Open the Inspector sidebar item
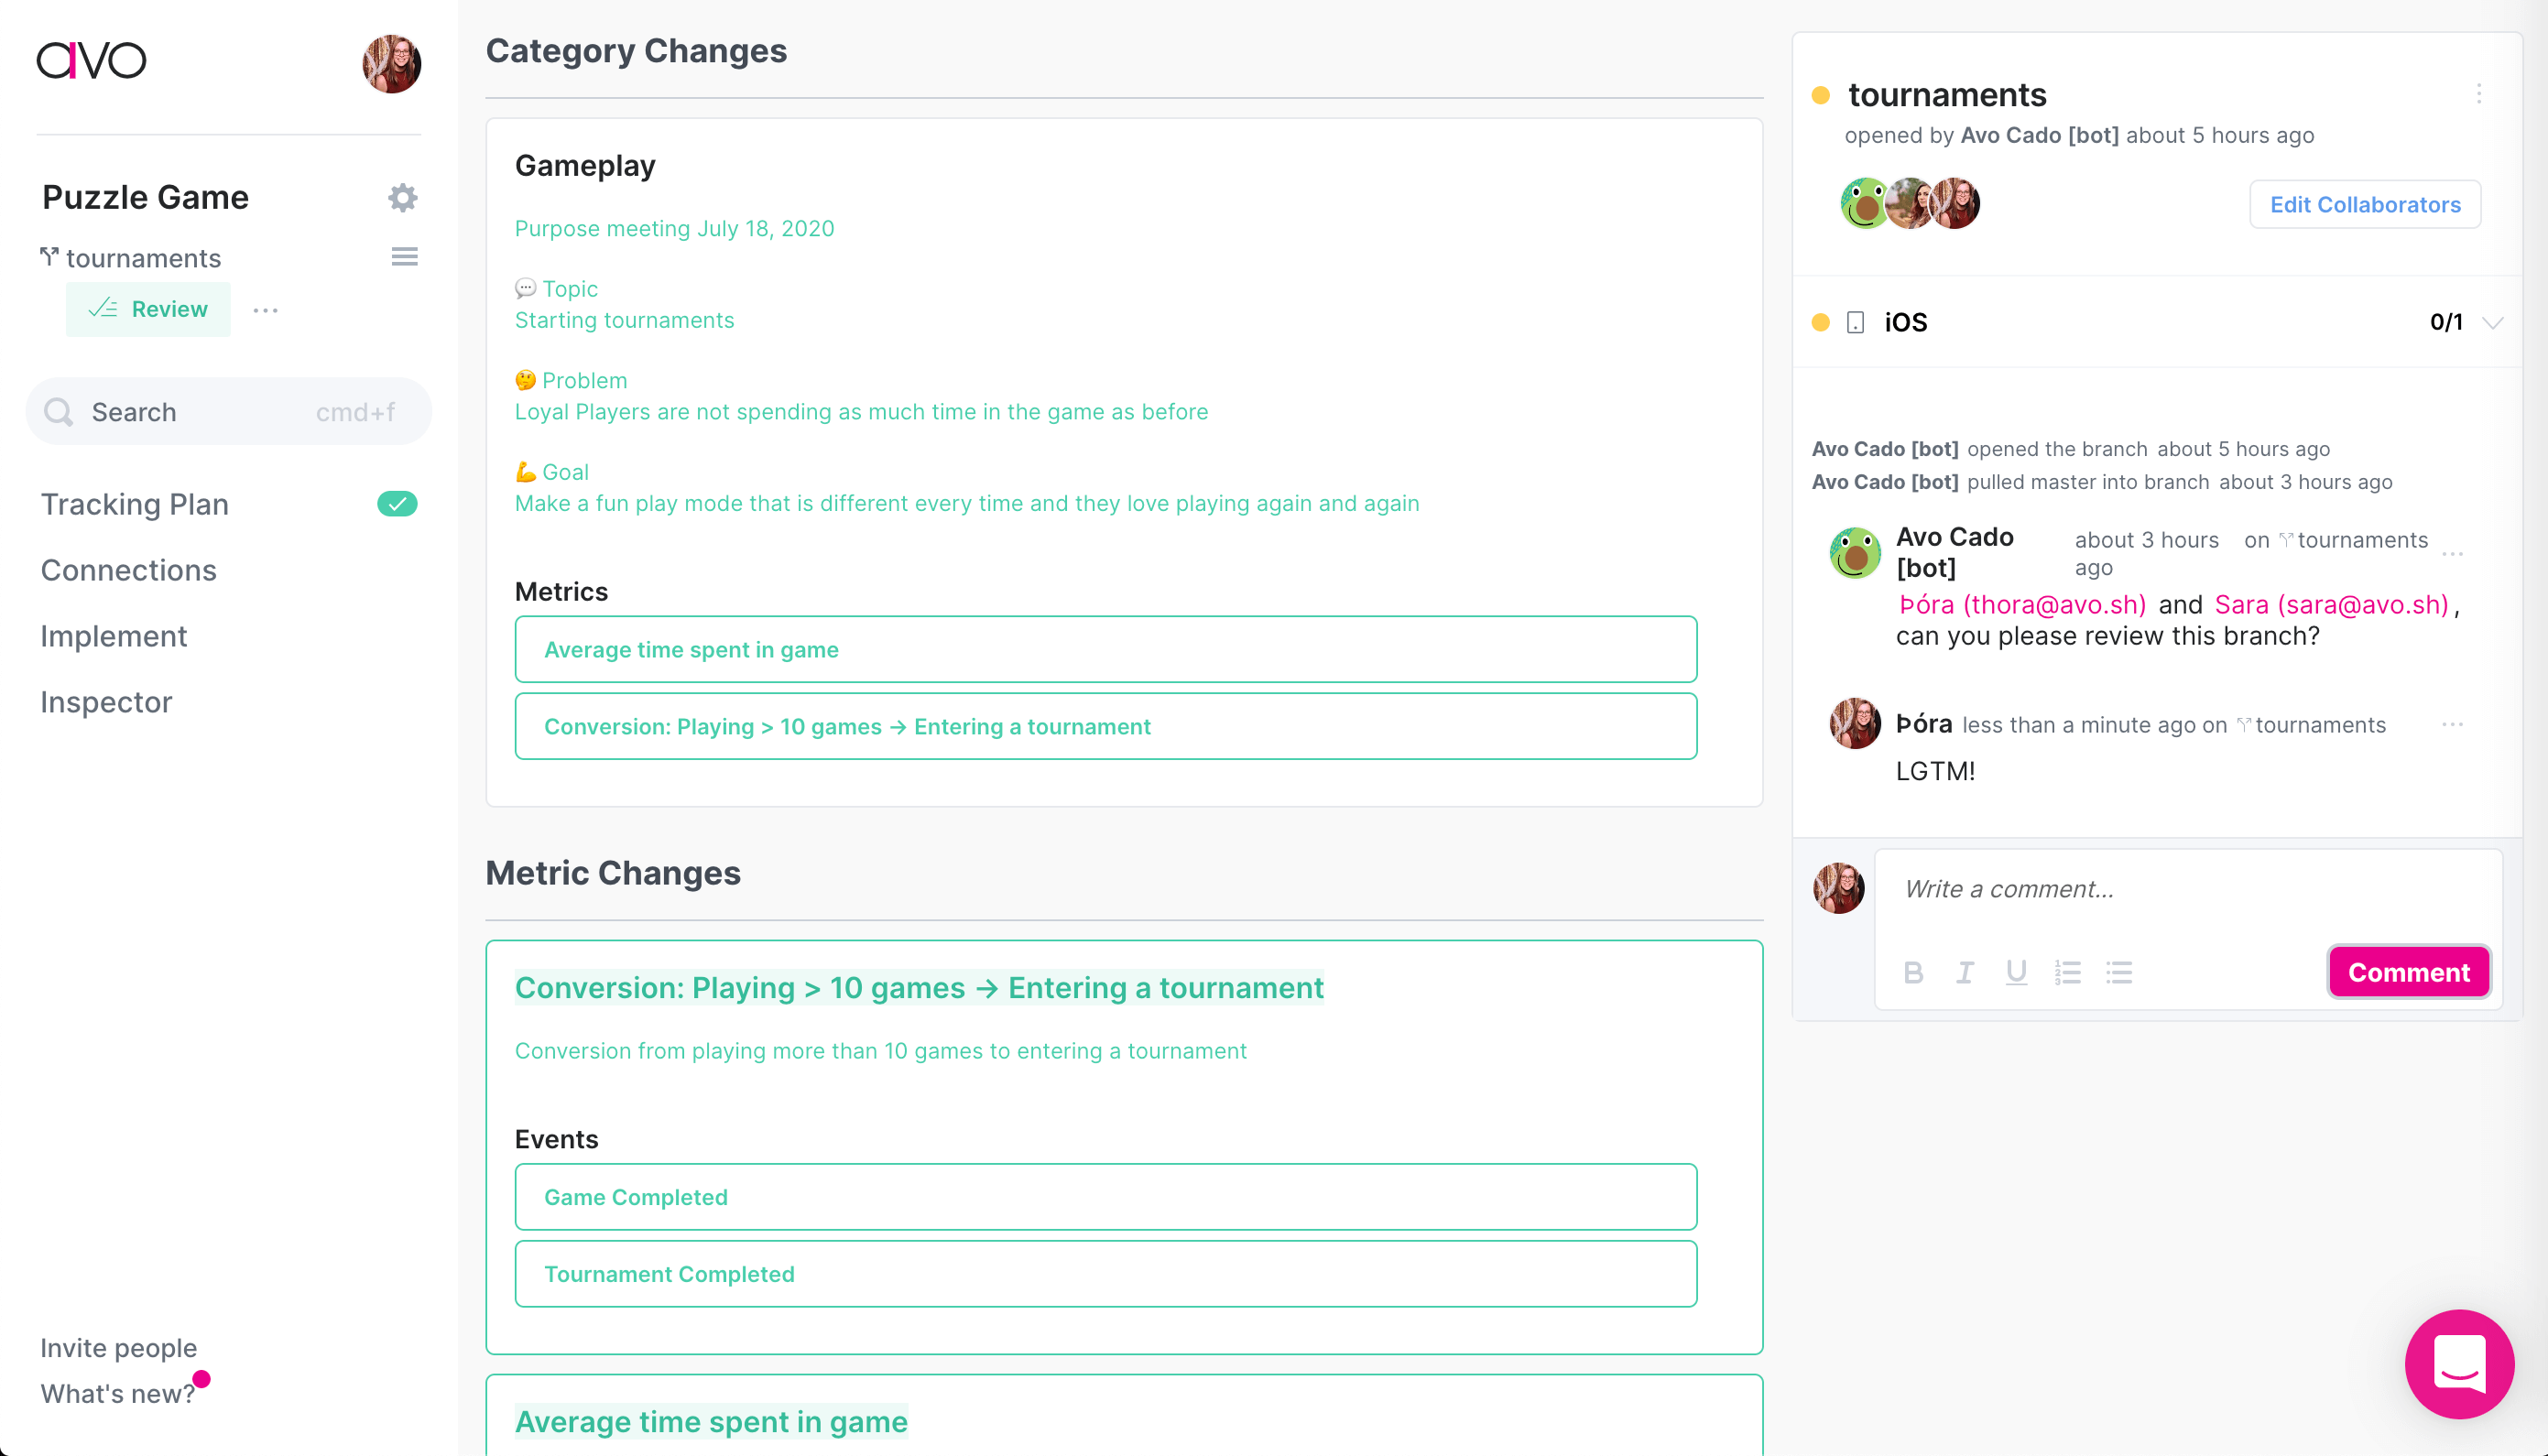 tap(106, 702)
